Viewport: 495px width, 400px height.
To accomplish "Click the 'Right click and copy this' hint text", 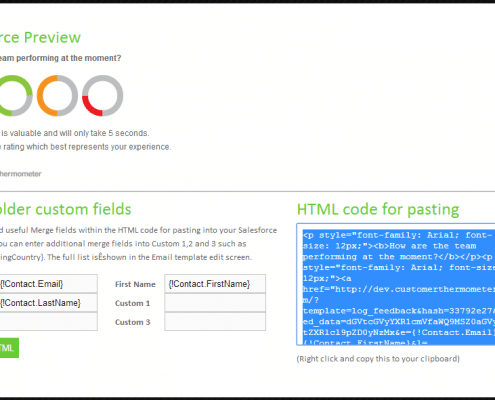I will (378, 359).
